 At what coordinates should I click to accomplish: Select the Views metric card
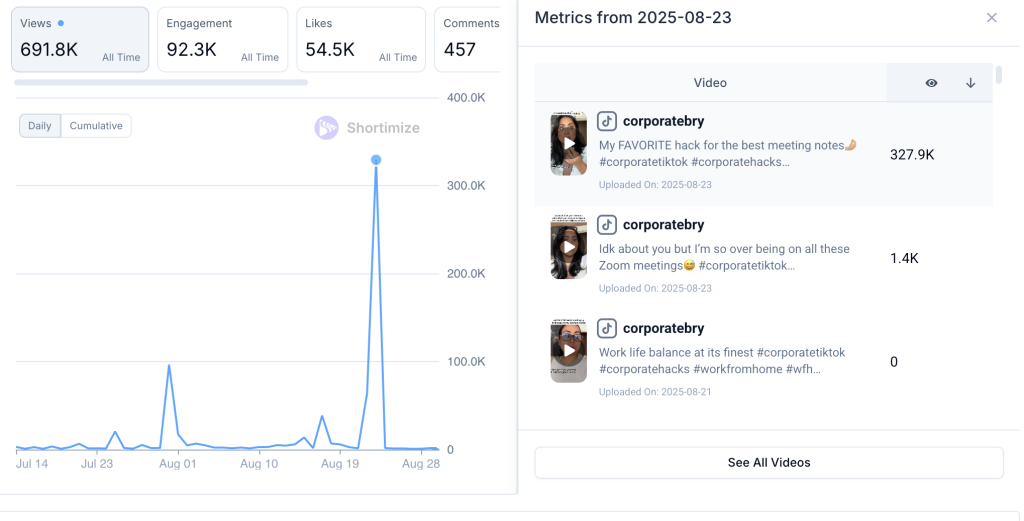tap(80, 40)
